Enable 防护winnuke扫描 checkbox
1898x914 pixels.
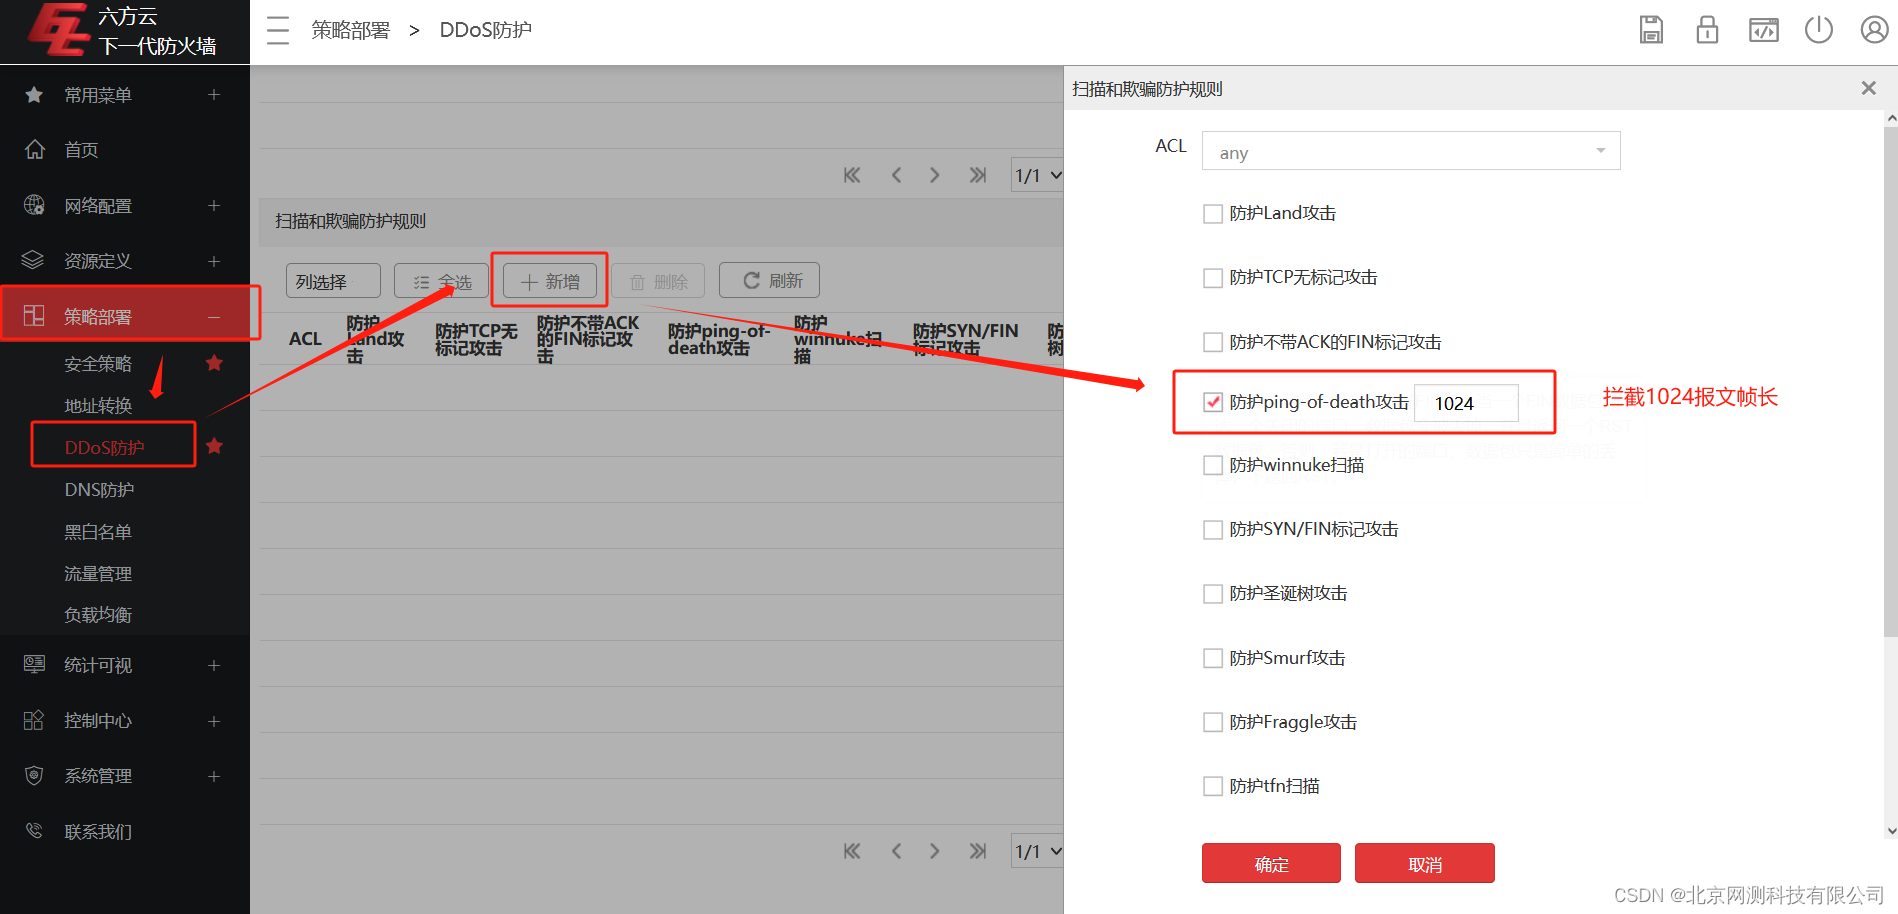click(x=1213, y=465)
